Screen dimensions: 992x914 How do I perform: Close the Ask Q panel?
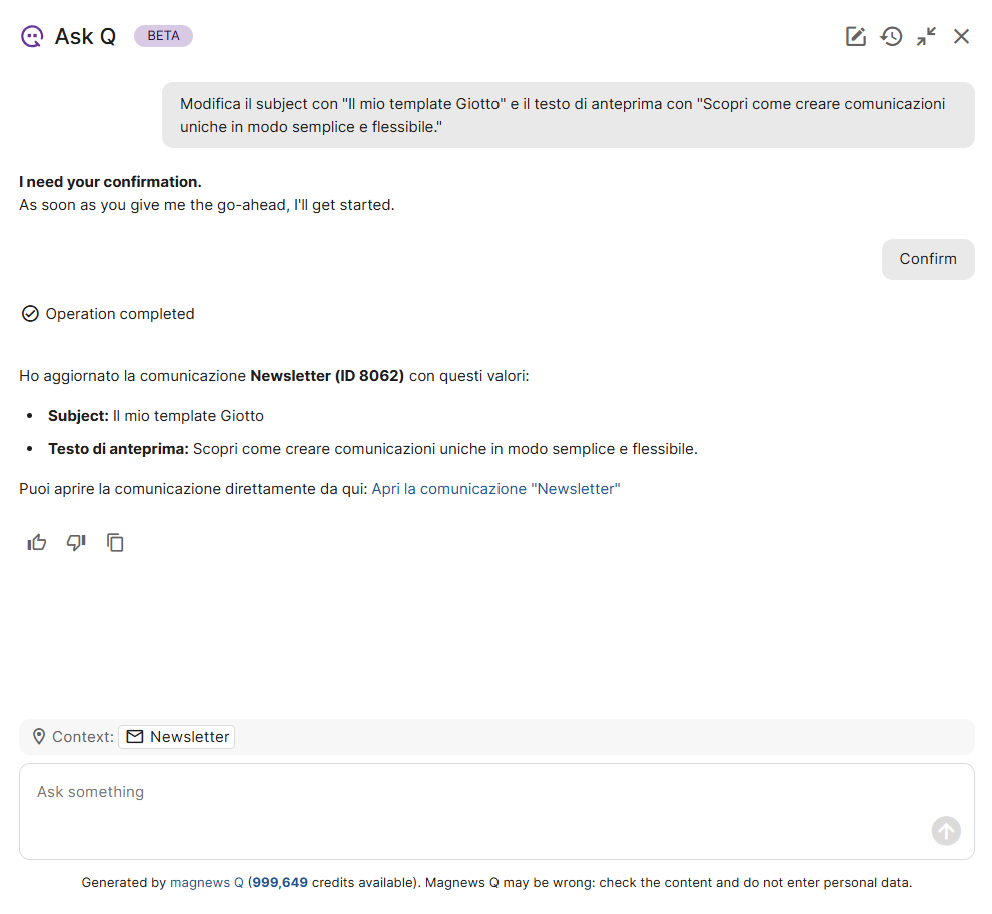point(961,37)
